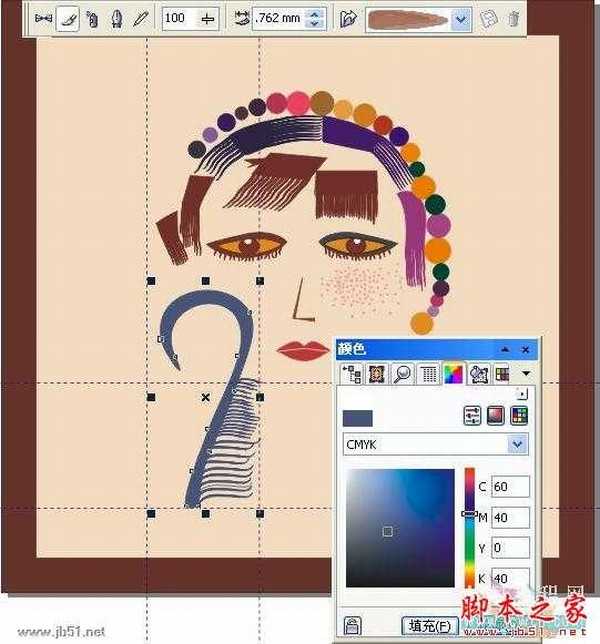This screenshot has width=600, height=644.
Task: Select the Calligraphic pen mode
Action: (x=116, y=18)
